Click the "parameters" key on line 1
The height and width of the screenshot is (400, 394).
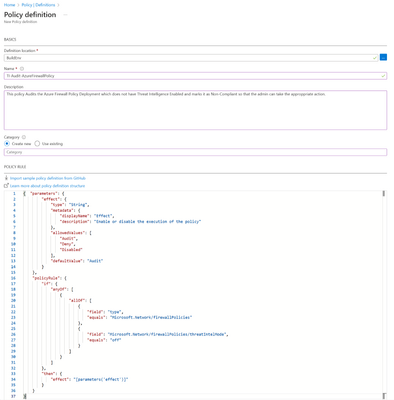click(x=44, y=193)
